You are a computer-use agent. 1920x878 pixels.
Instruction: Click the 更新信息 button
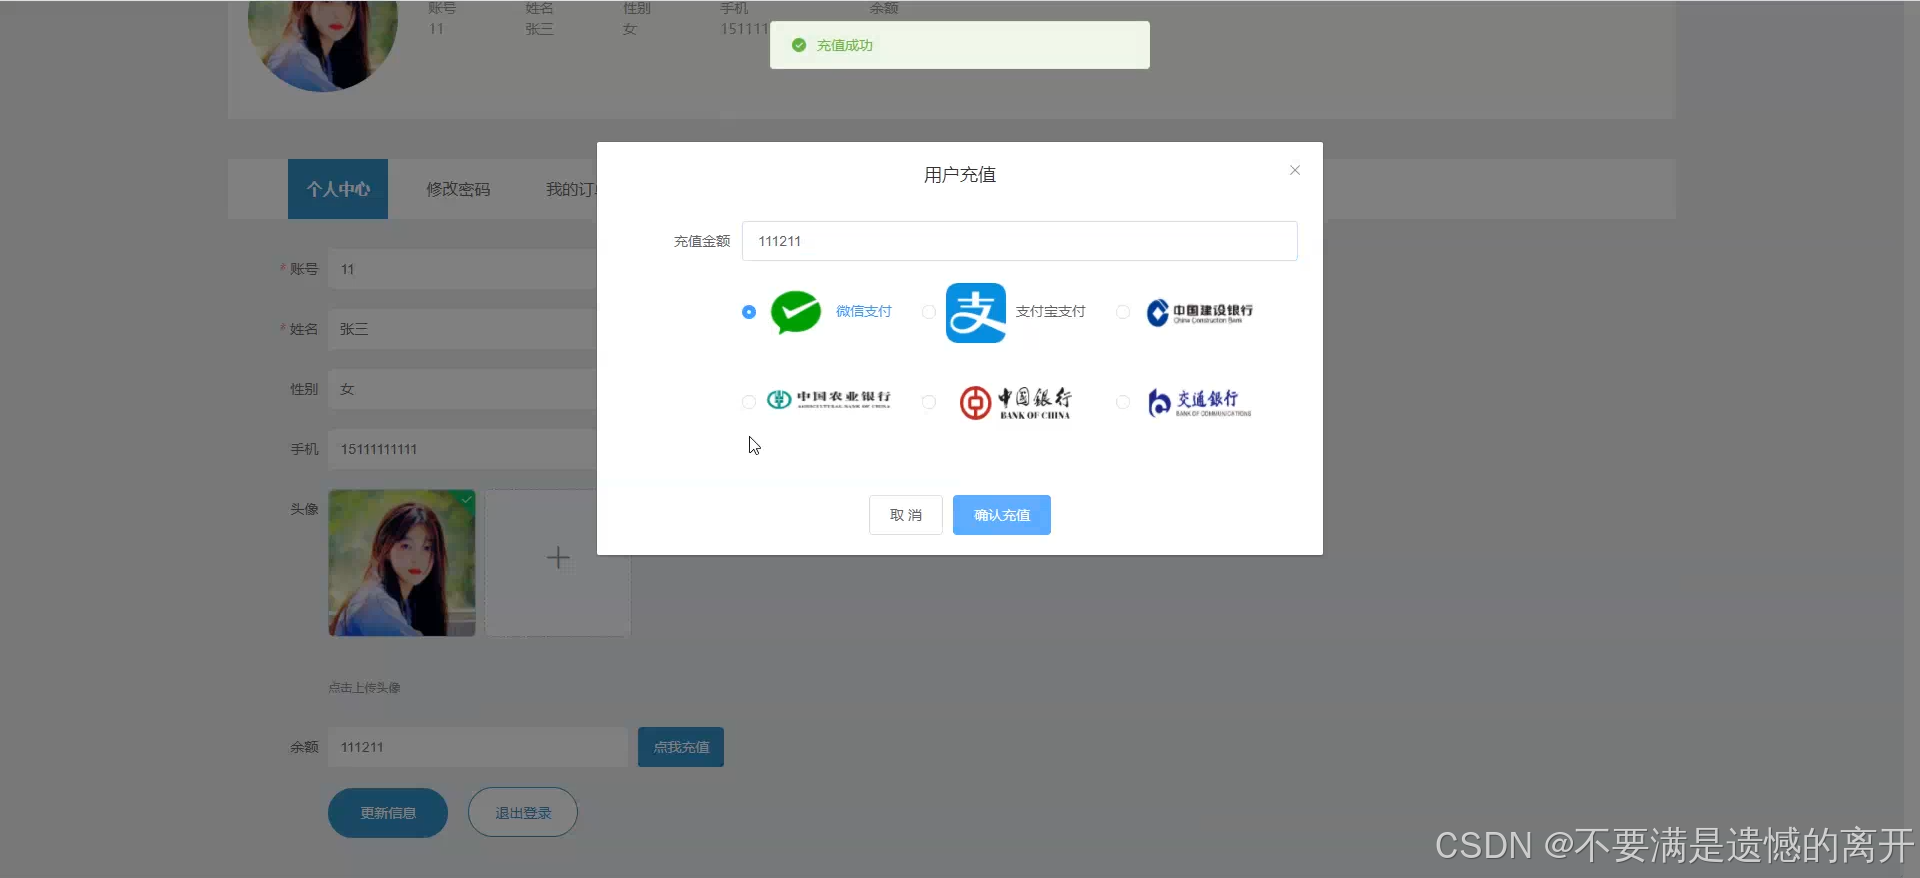(x=388, y=813)
